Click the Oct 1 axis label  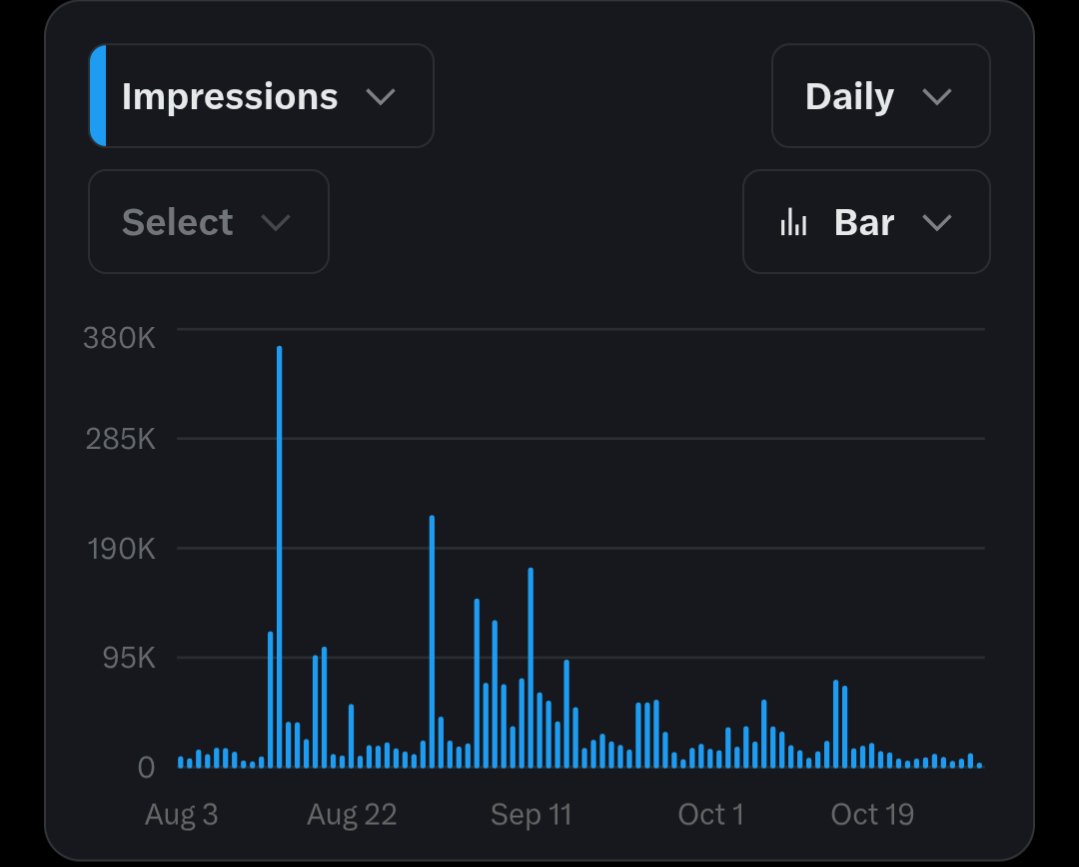[711, 815]
